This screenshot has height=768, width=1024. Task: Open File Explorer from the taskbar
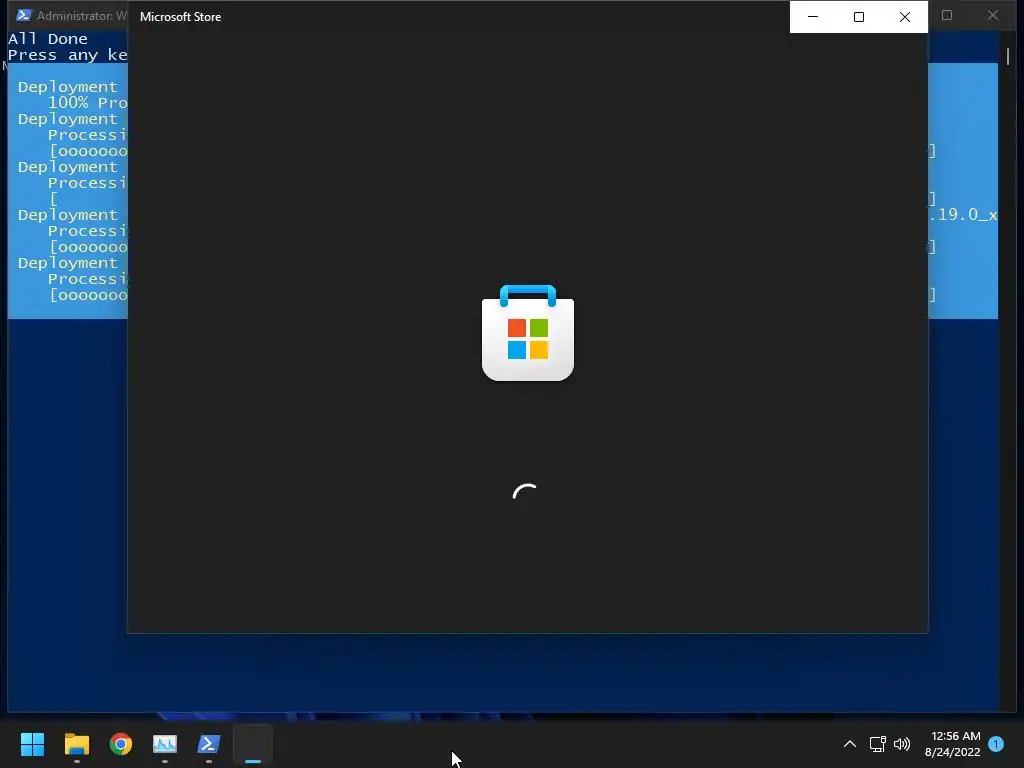[76, 744]
